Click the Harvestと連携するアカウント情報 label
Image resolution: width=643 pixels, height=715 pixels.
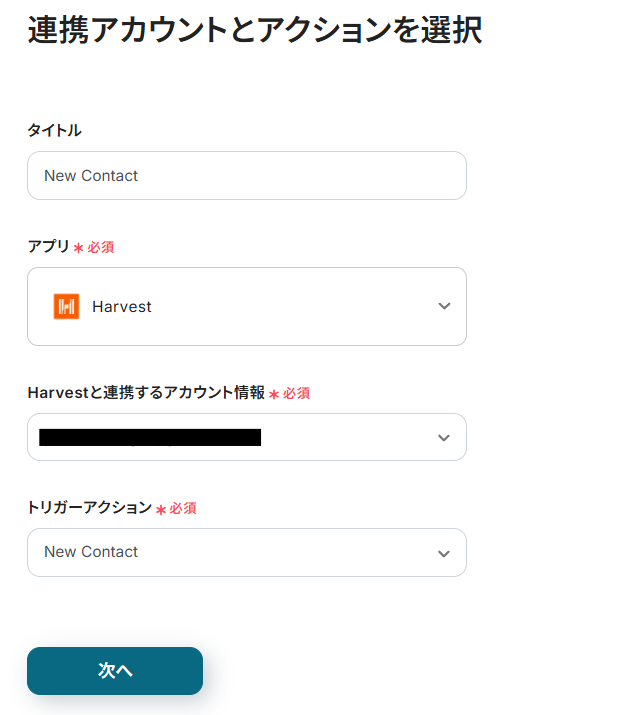coord(146,393)
